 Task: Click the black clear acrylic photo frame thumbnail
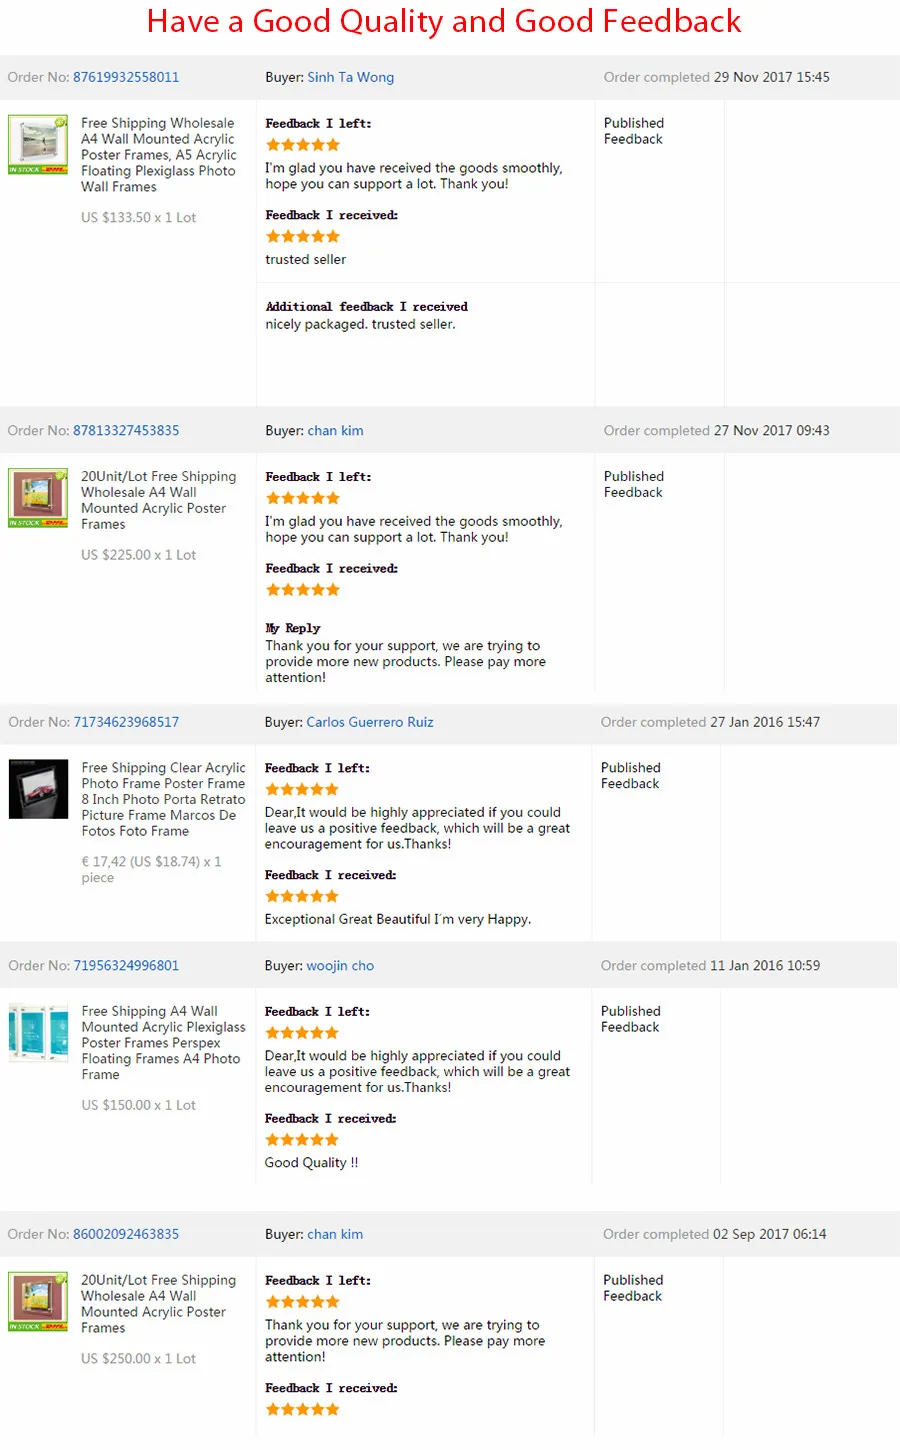(38, 789)
